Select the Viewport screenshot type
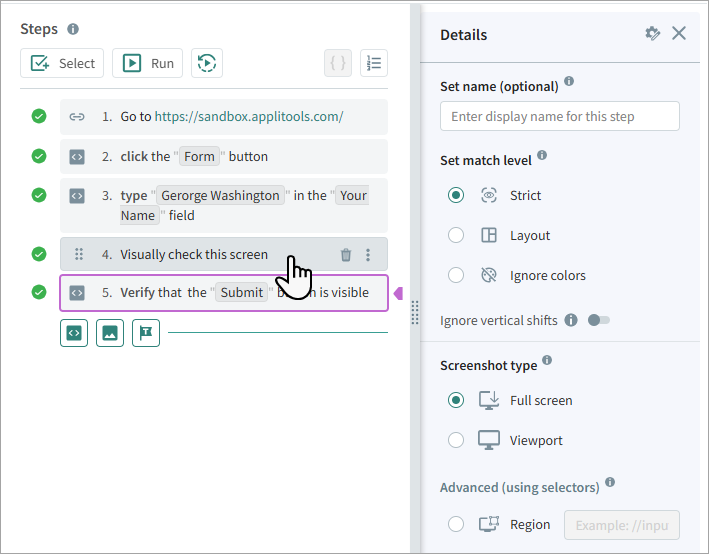Viewport: 709px width, 554px height. [456, 440]
